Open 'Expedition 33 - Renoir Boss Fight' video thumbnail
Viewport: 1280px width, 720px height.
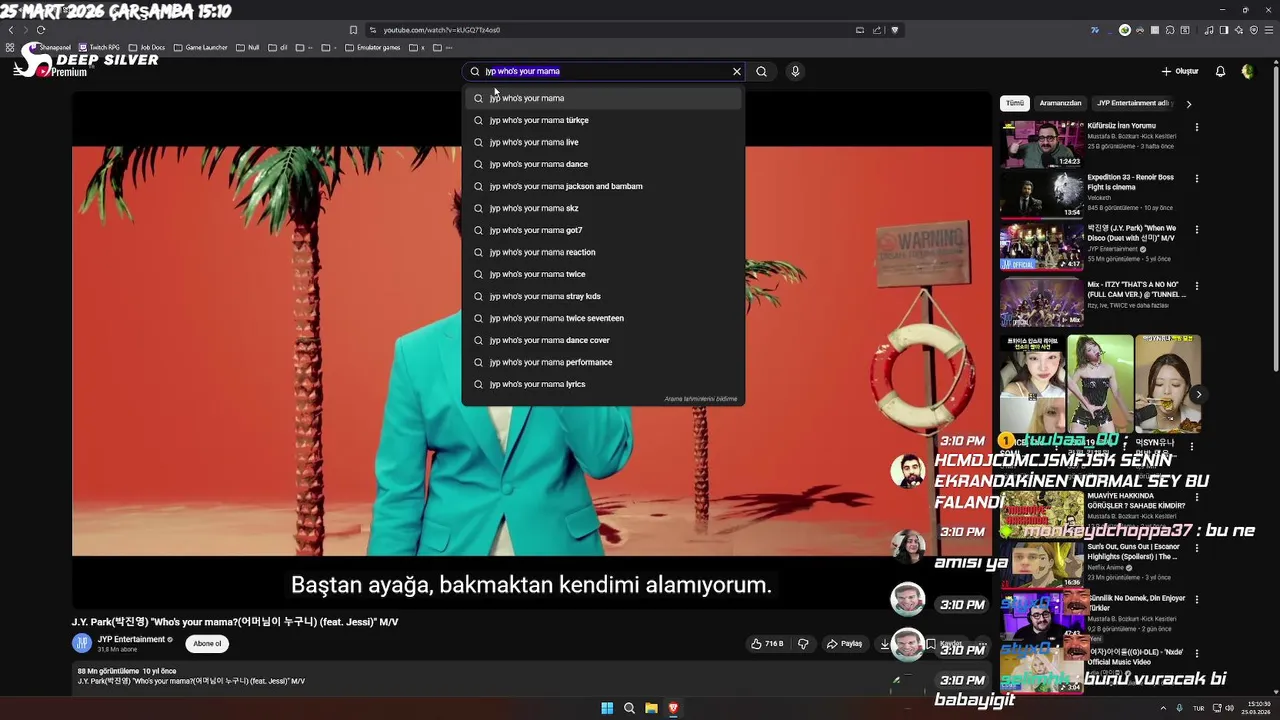point(1041,195)
